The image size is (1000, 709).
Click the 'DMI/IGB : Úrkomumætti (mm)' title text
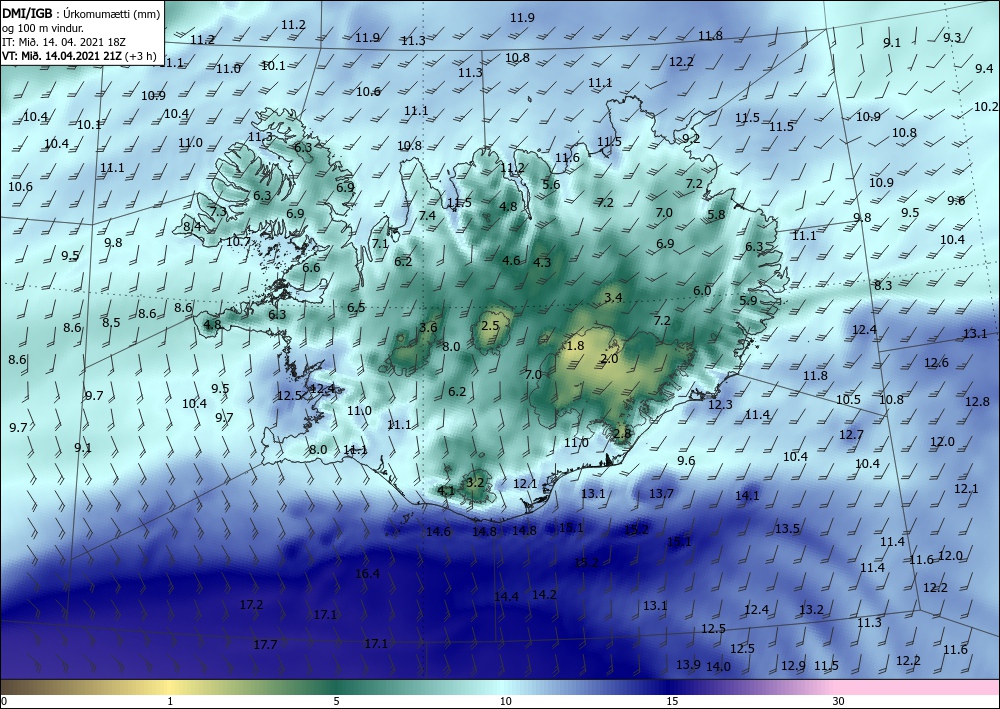(x=81, y=14)
